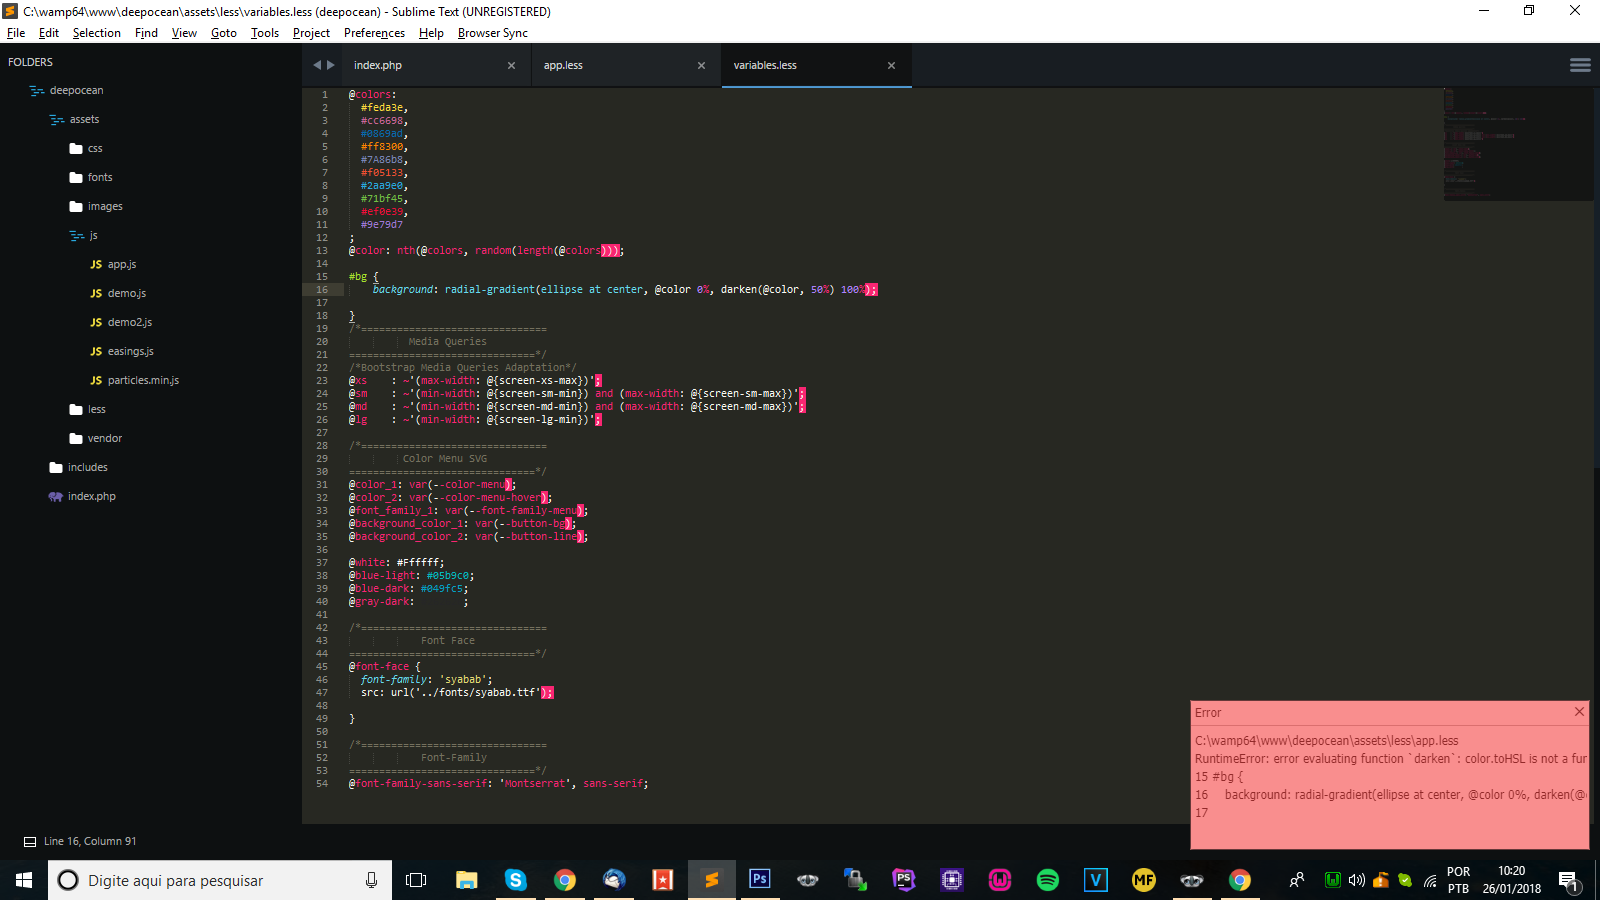Open the Preferences menu
Image resolution: width=1600 pixels, height=900 pixels.
coord(374,33)
